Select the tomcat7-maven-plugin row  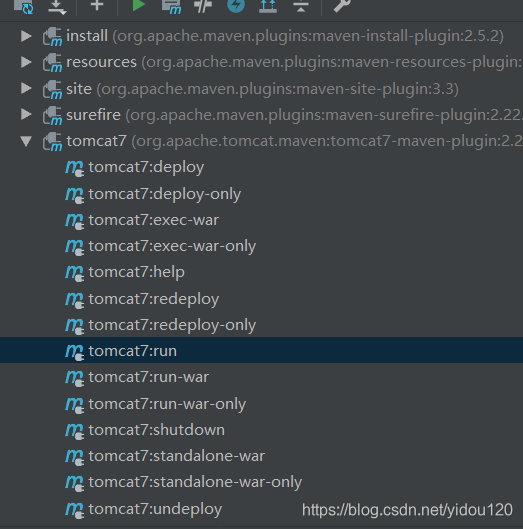click(262, 141)
